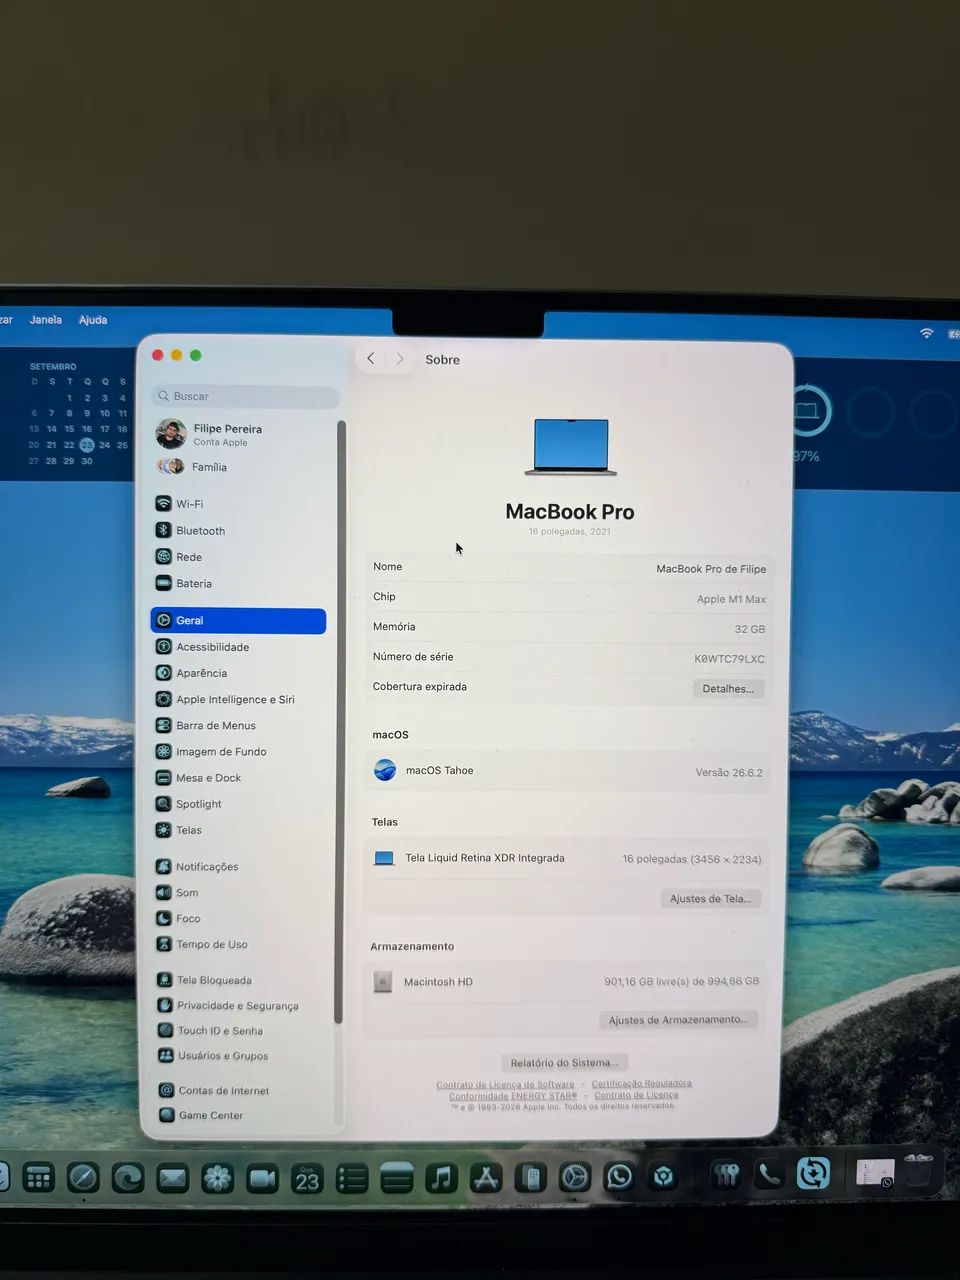
Task: Click day 23 in calendar widget
Action: (87, 445)
